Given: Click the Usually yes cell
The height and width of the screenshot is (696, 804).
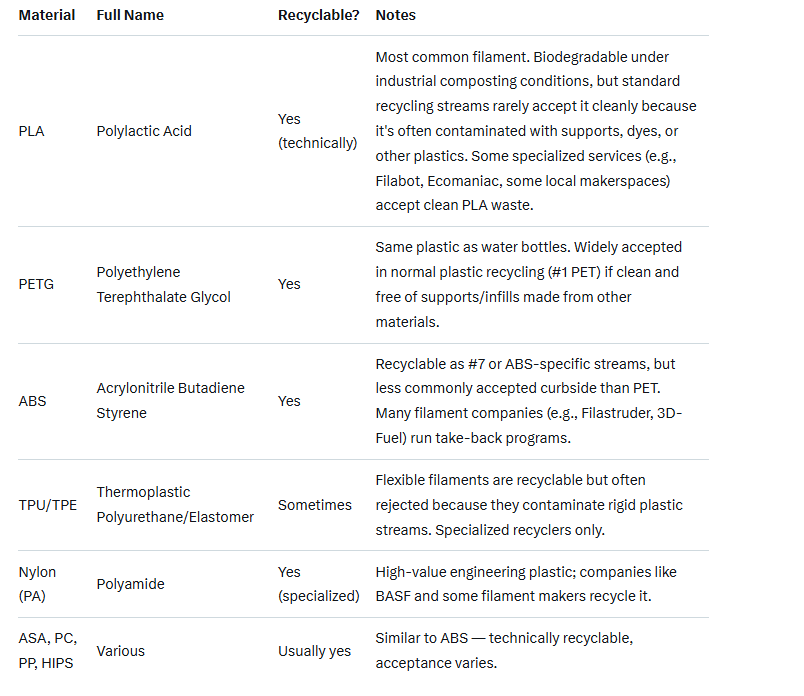Looking at the screenshot, I should pyautogui.click(x=314, y=651).
